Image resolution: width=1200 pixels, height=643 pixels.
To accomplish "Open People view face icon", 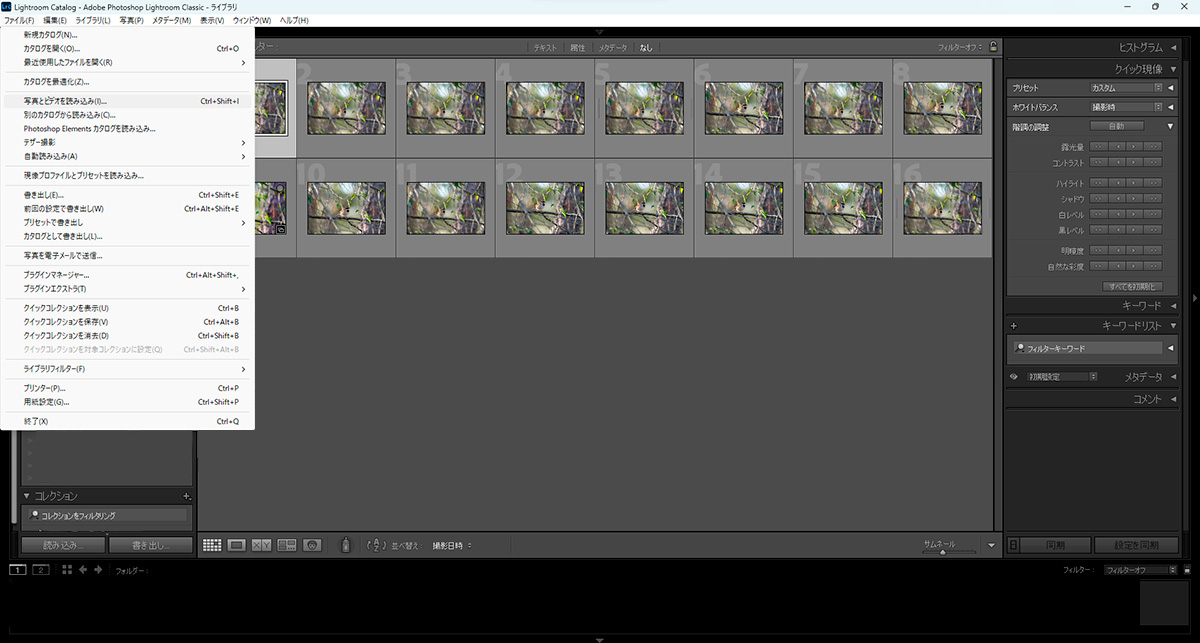I will [312, 545].
